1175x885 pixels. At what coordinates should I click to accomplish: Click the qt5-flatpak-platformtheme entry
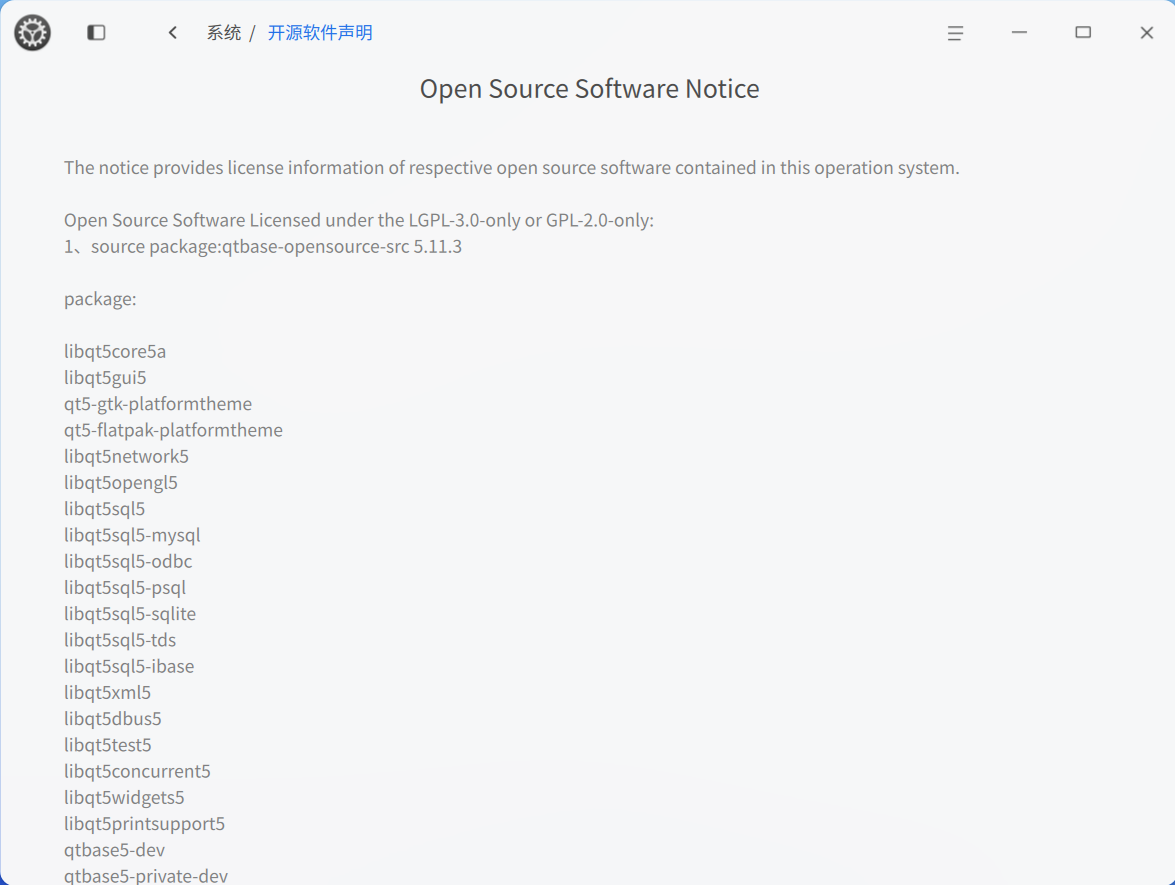(x=173, y=430)
